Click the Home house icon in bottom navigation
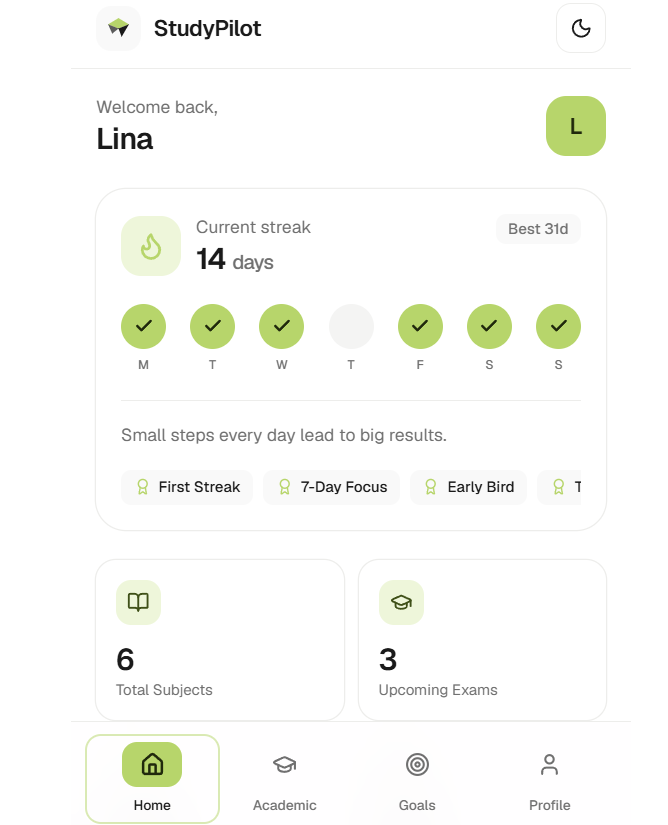 click(152, 764)
